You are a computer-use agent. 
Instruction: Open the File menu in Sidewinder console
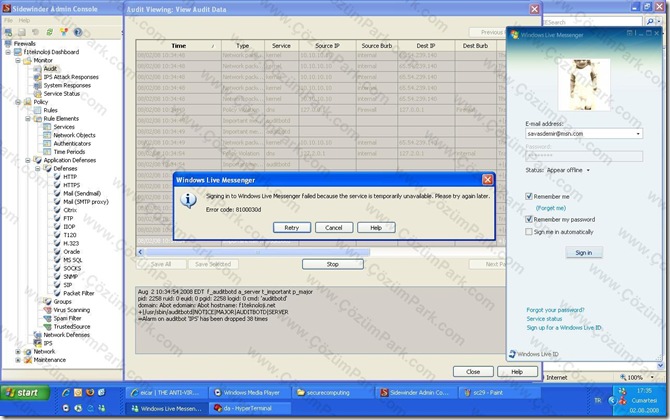pos(9,20)
